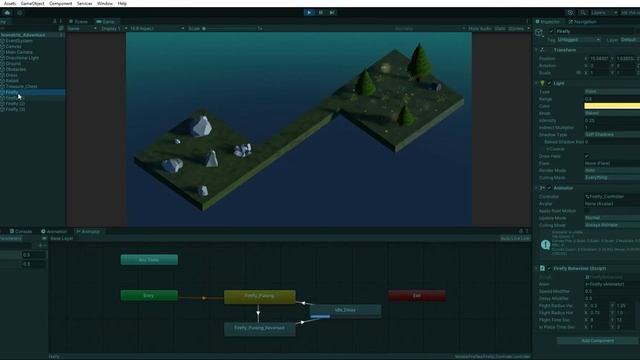Click the Exit node in Animator
Image resolution: width=640 pixels, height=360 pixels.
[417, 296]
